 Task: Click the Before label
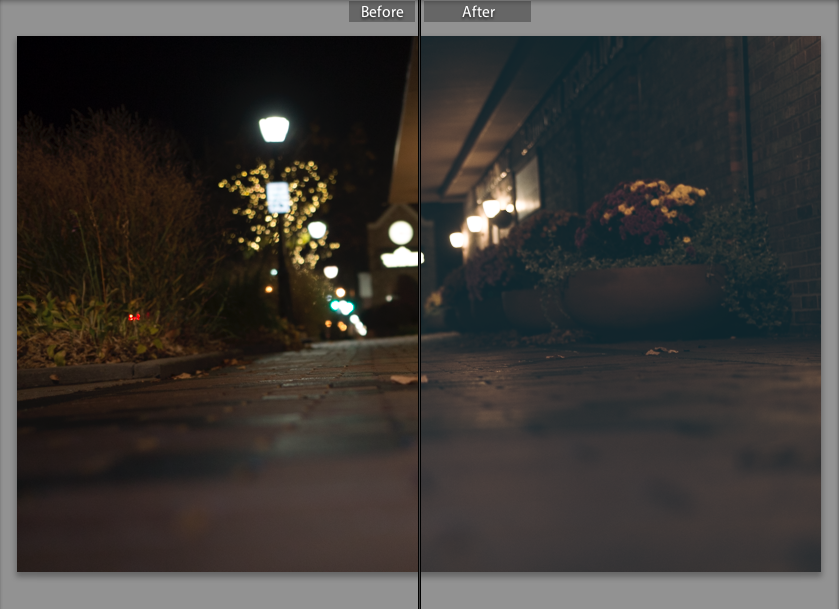click(382, 12)
